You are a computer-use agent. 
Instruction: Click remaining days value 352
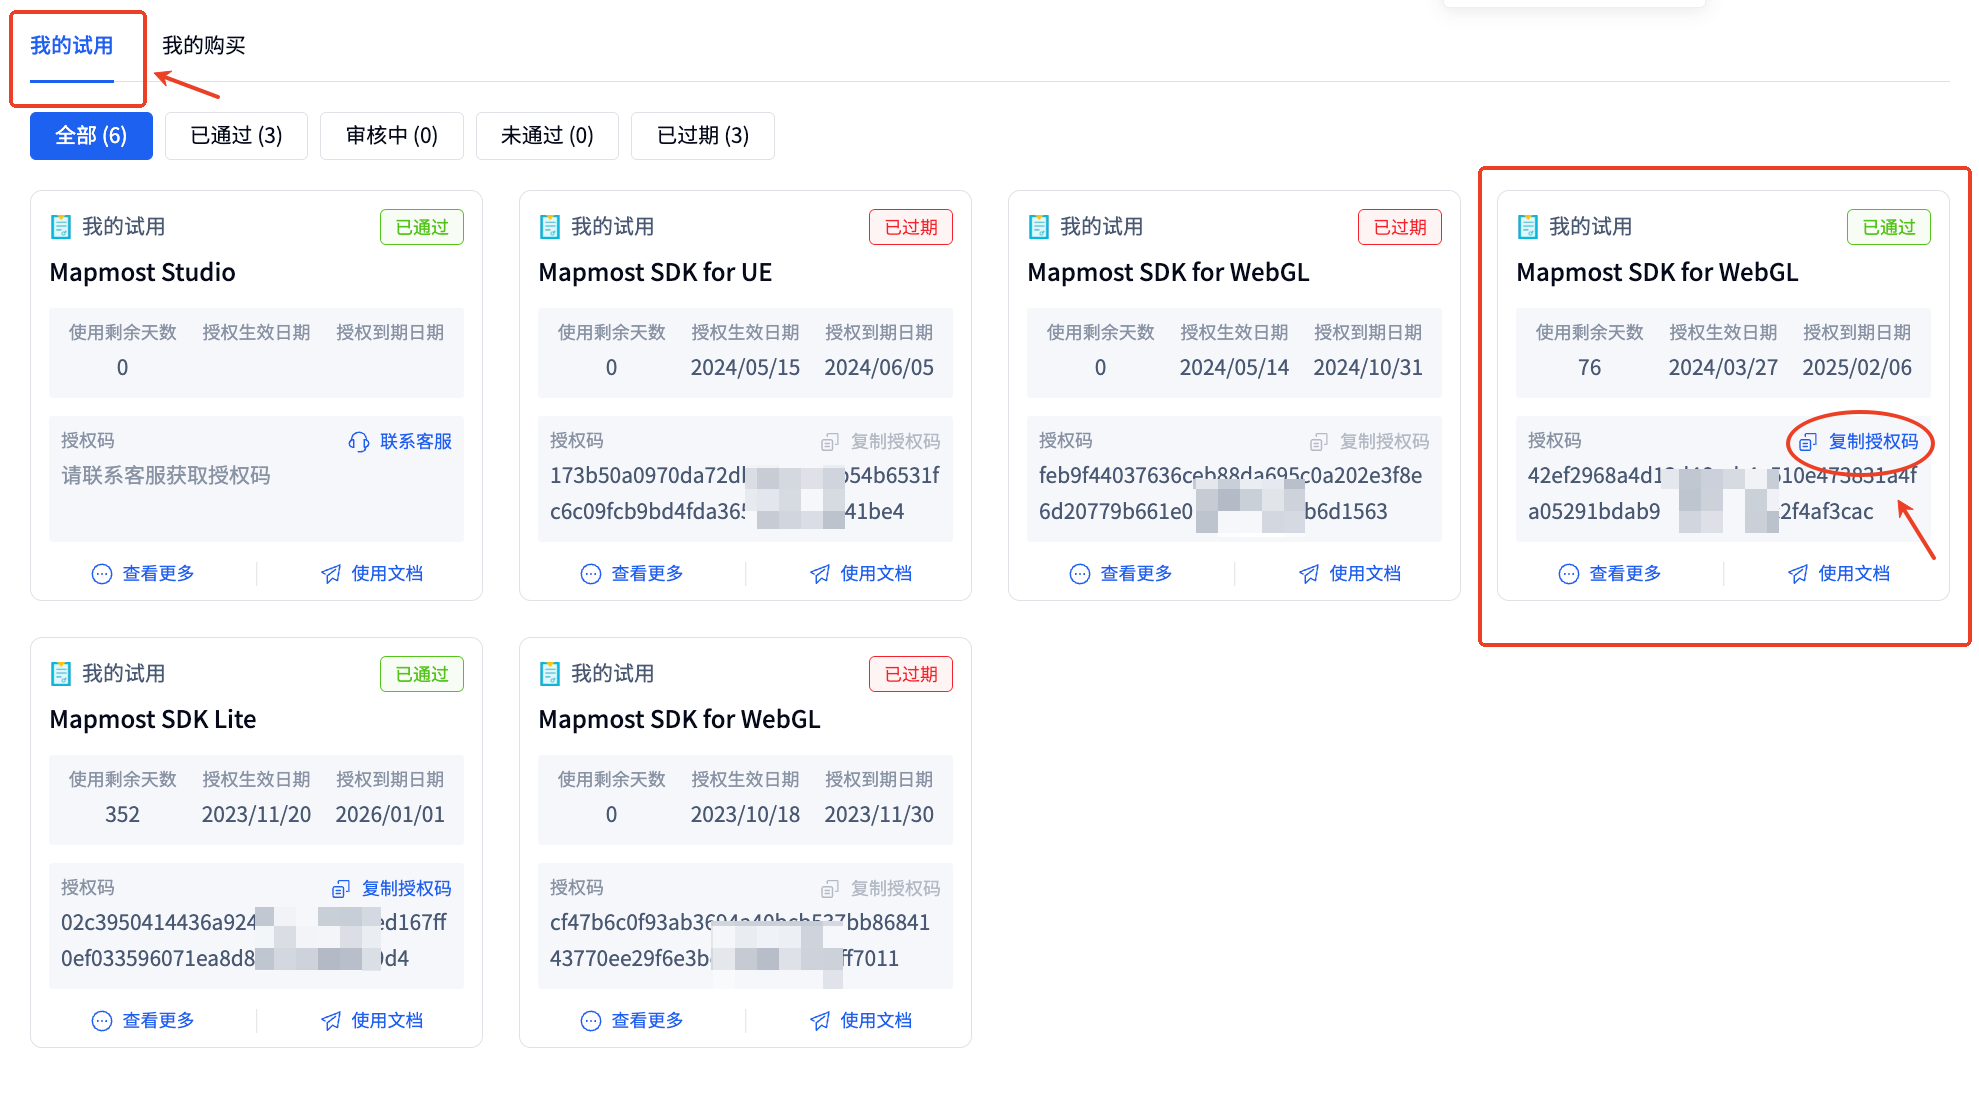pos(122,815)
